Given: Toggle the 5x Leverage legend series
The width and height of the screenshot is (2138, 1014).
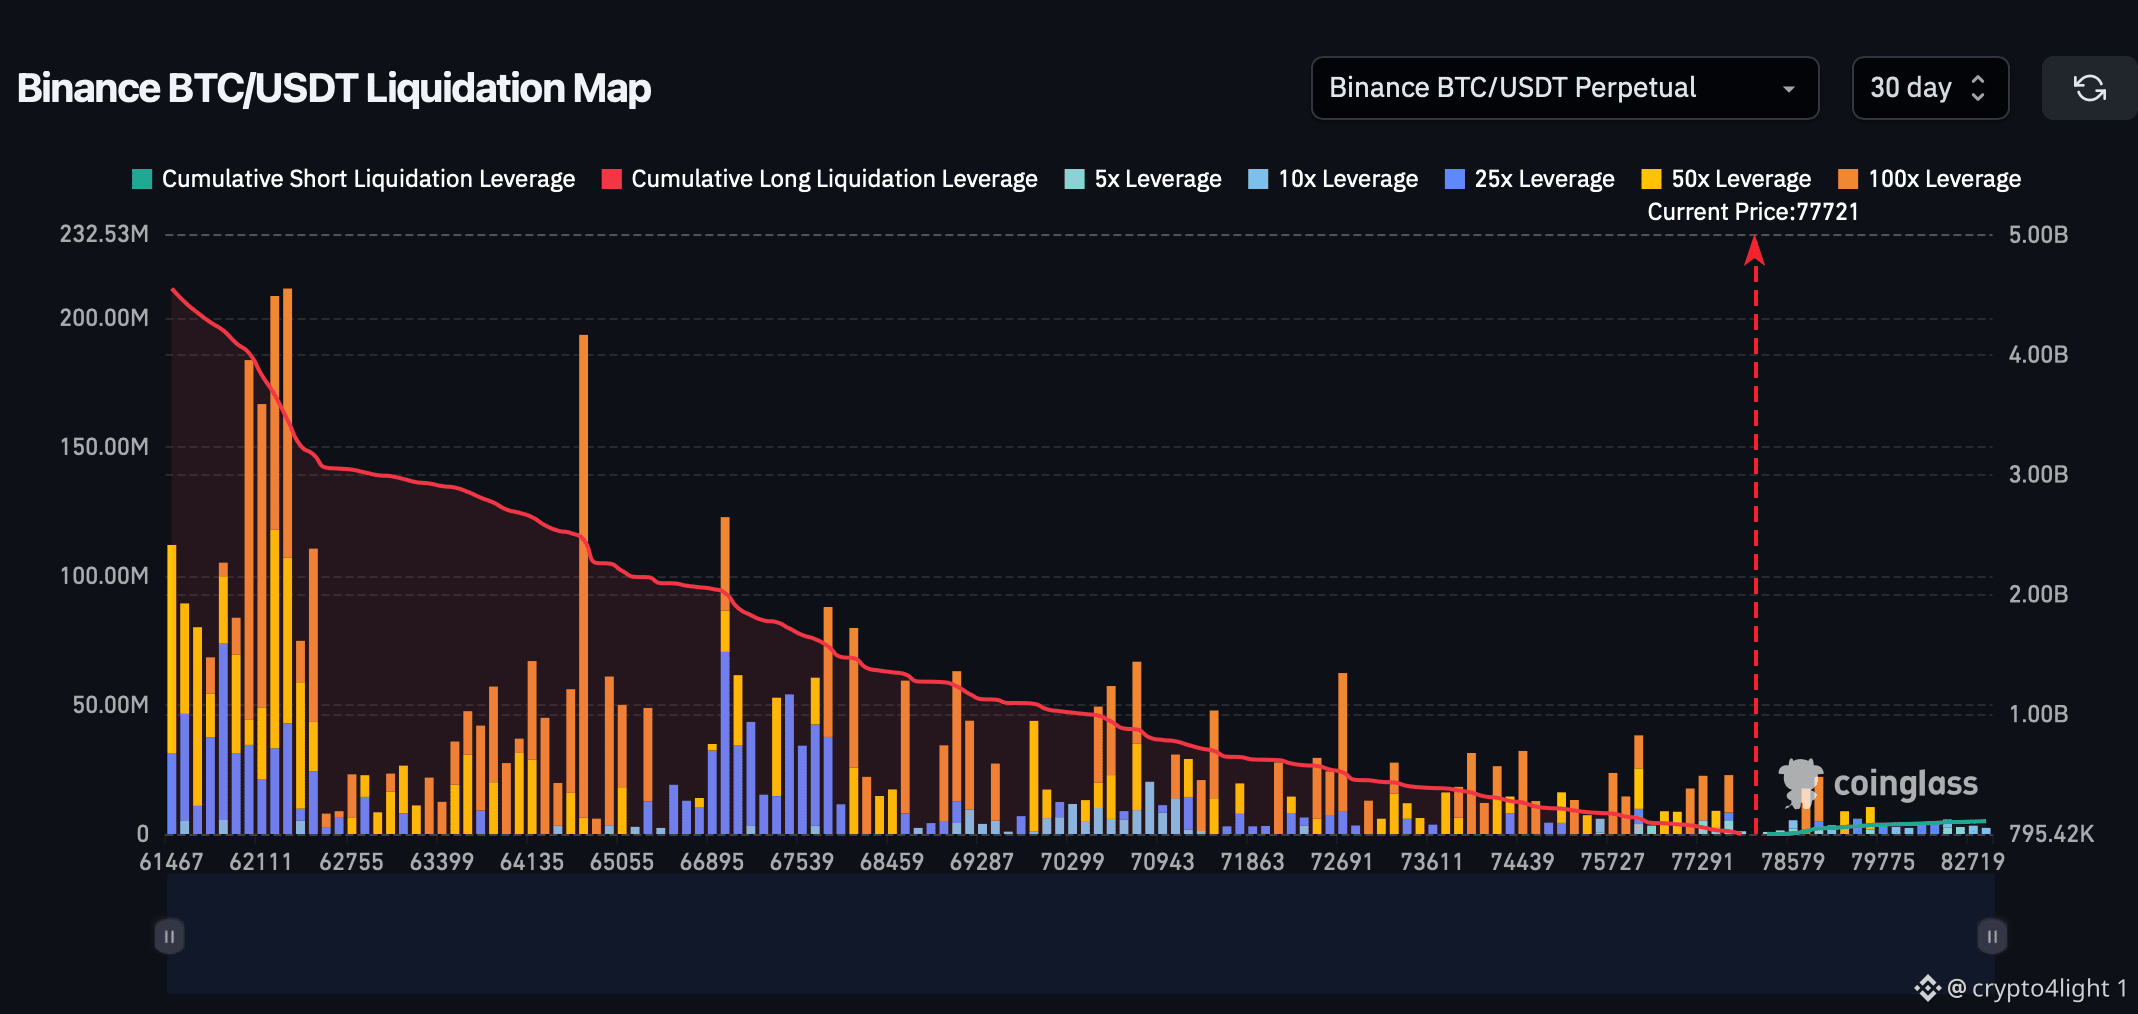Looking at the screenshot, I should (x=1143, y=179).
